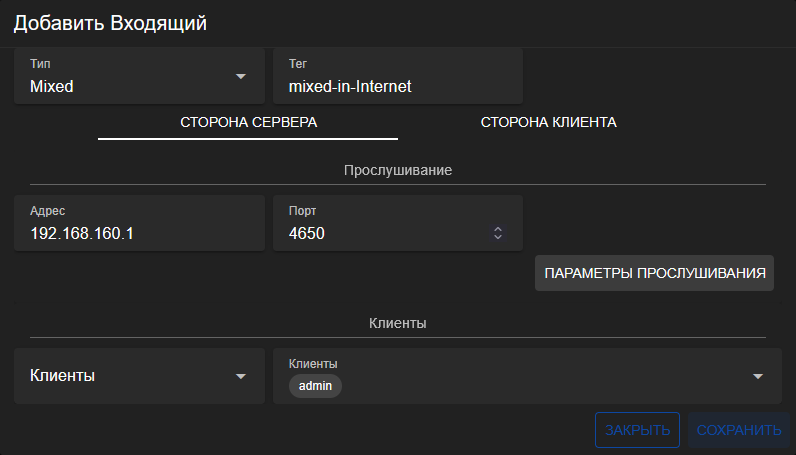Decrease the port with the down arrow
The height and width of the screenshot is (455, 796).
coord(498,238)
